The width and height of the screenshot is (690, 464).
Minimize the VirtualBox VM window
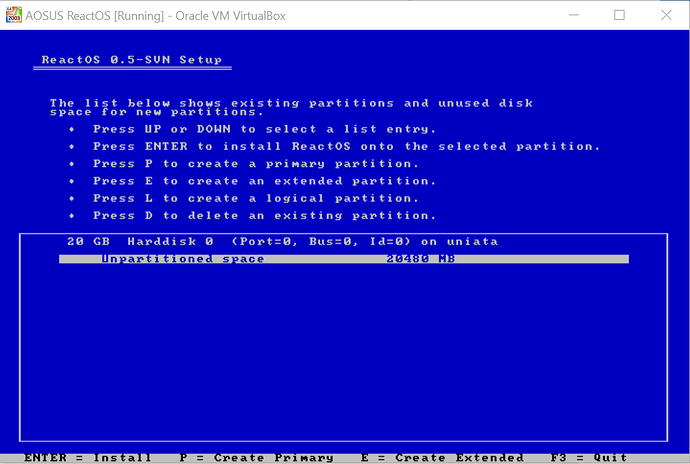tap(572, 14)
